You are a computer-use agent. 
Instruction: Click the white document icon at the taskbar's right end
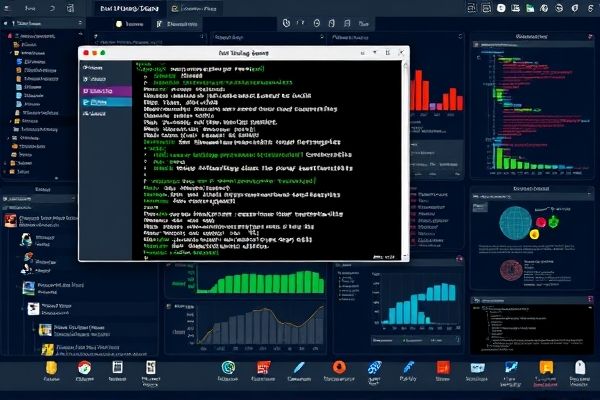click(578, 370)
